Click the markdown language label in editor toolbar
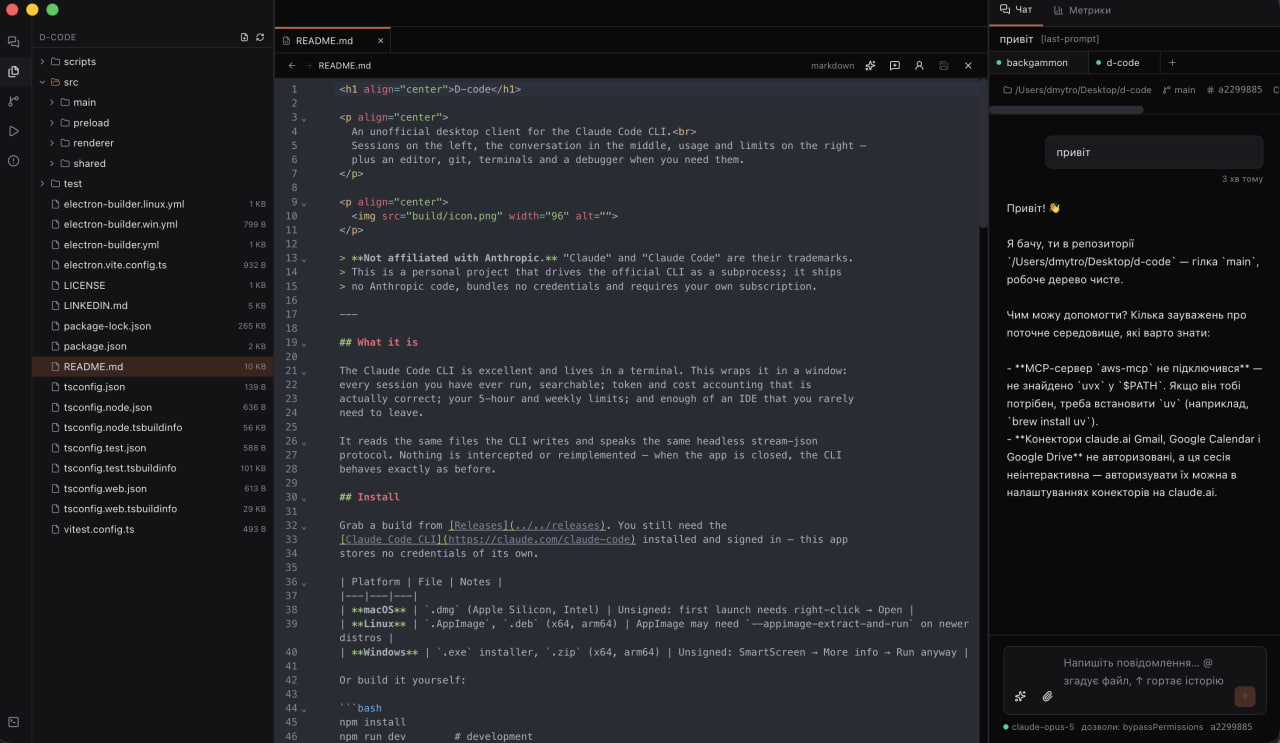This screenshot has height=743, width=1280. (832, 66)
